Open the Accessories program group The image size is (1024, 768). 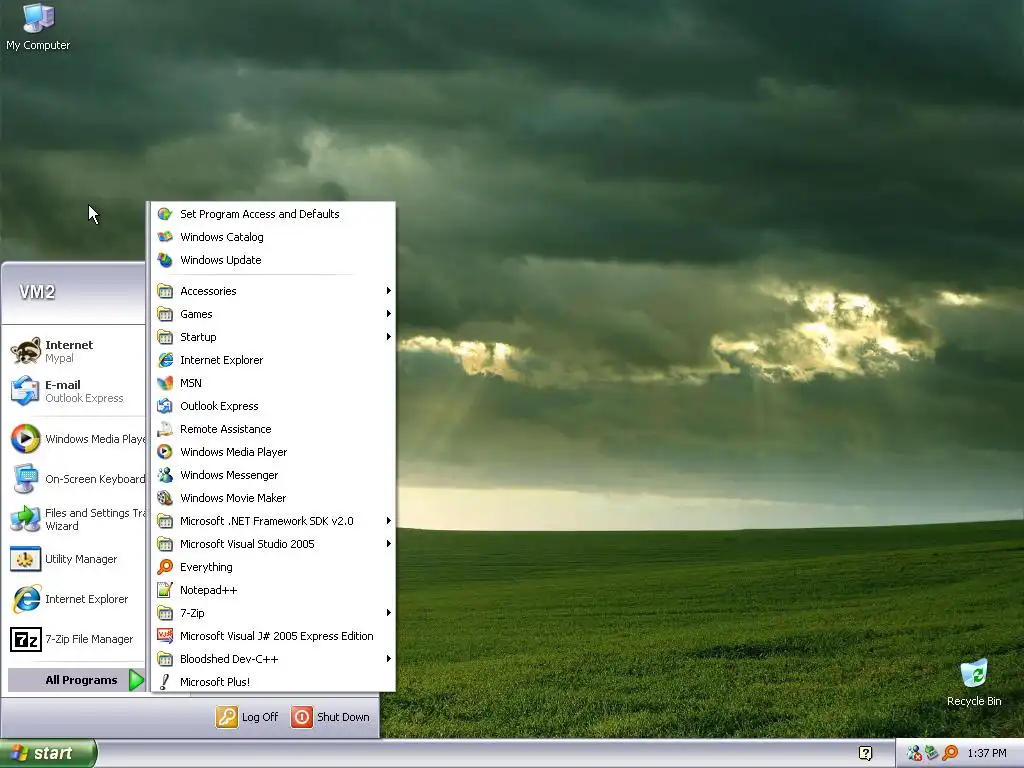[x=273, y=291]
